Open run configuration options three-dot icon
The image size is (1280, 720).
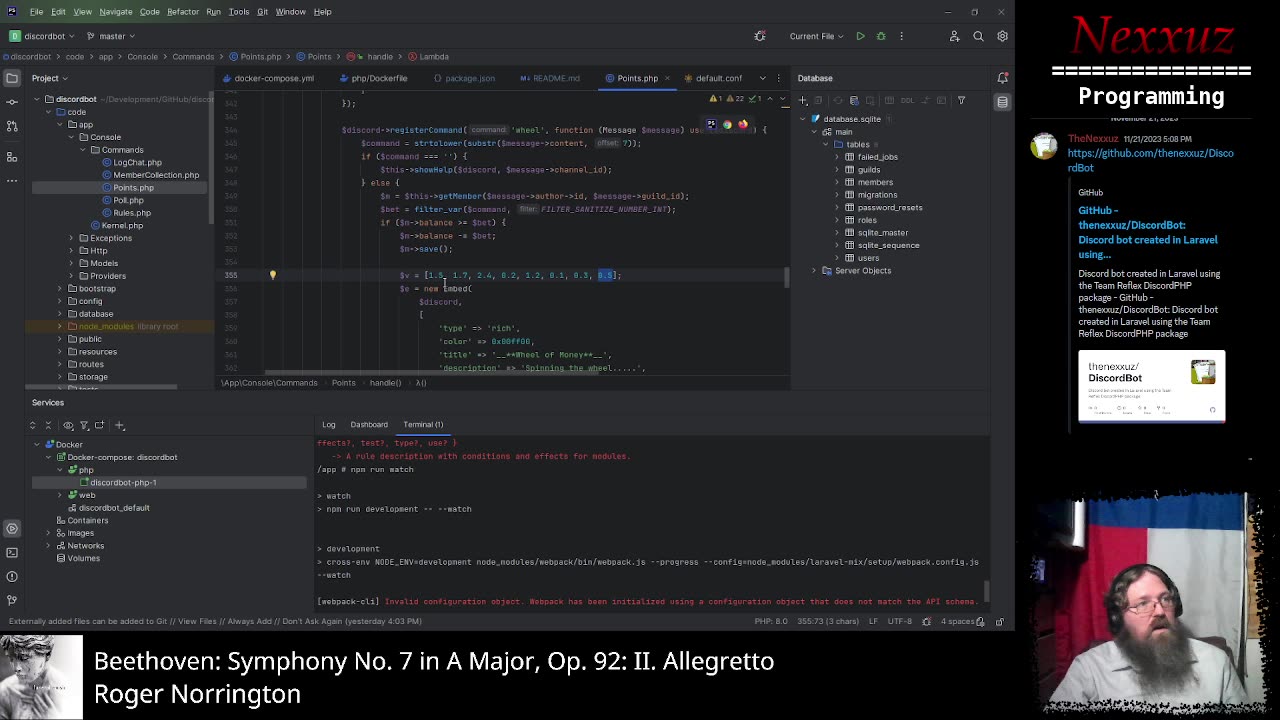[901, 36]
